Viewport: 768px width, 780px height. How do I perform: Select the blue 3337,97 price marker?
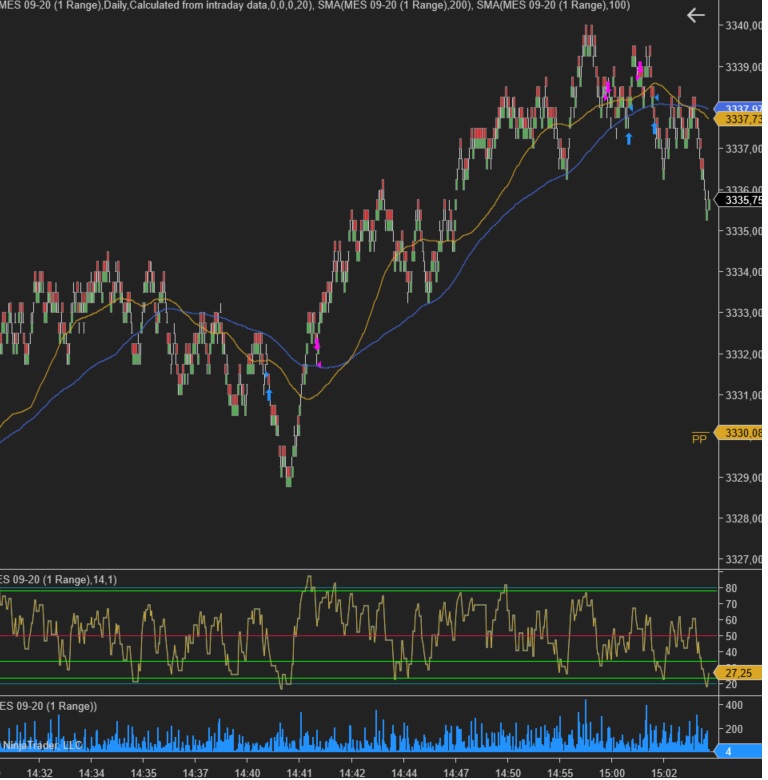(x=738, y=107)
